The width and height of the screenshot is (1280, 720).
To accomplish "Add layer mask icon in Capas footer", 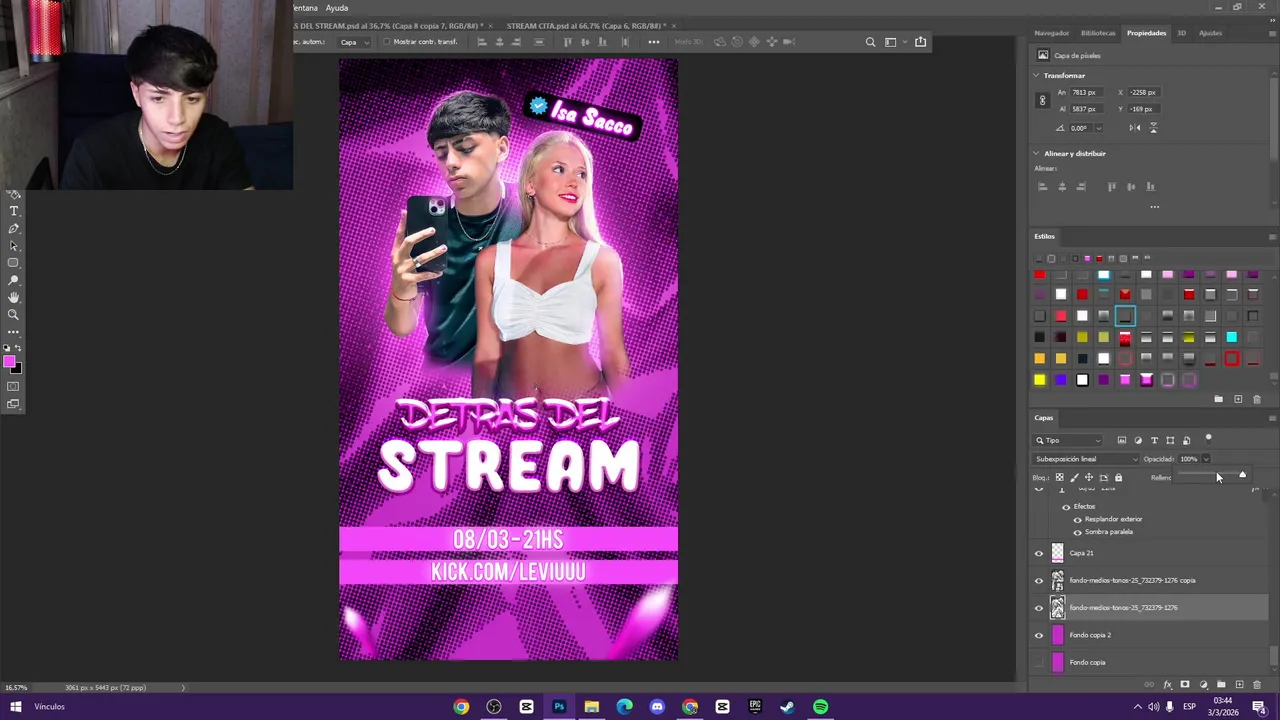I will 1185,685.
